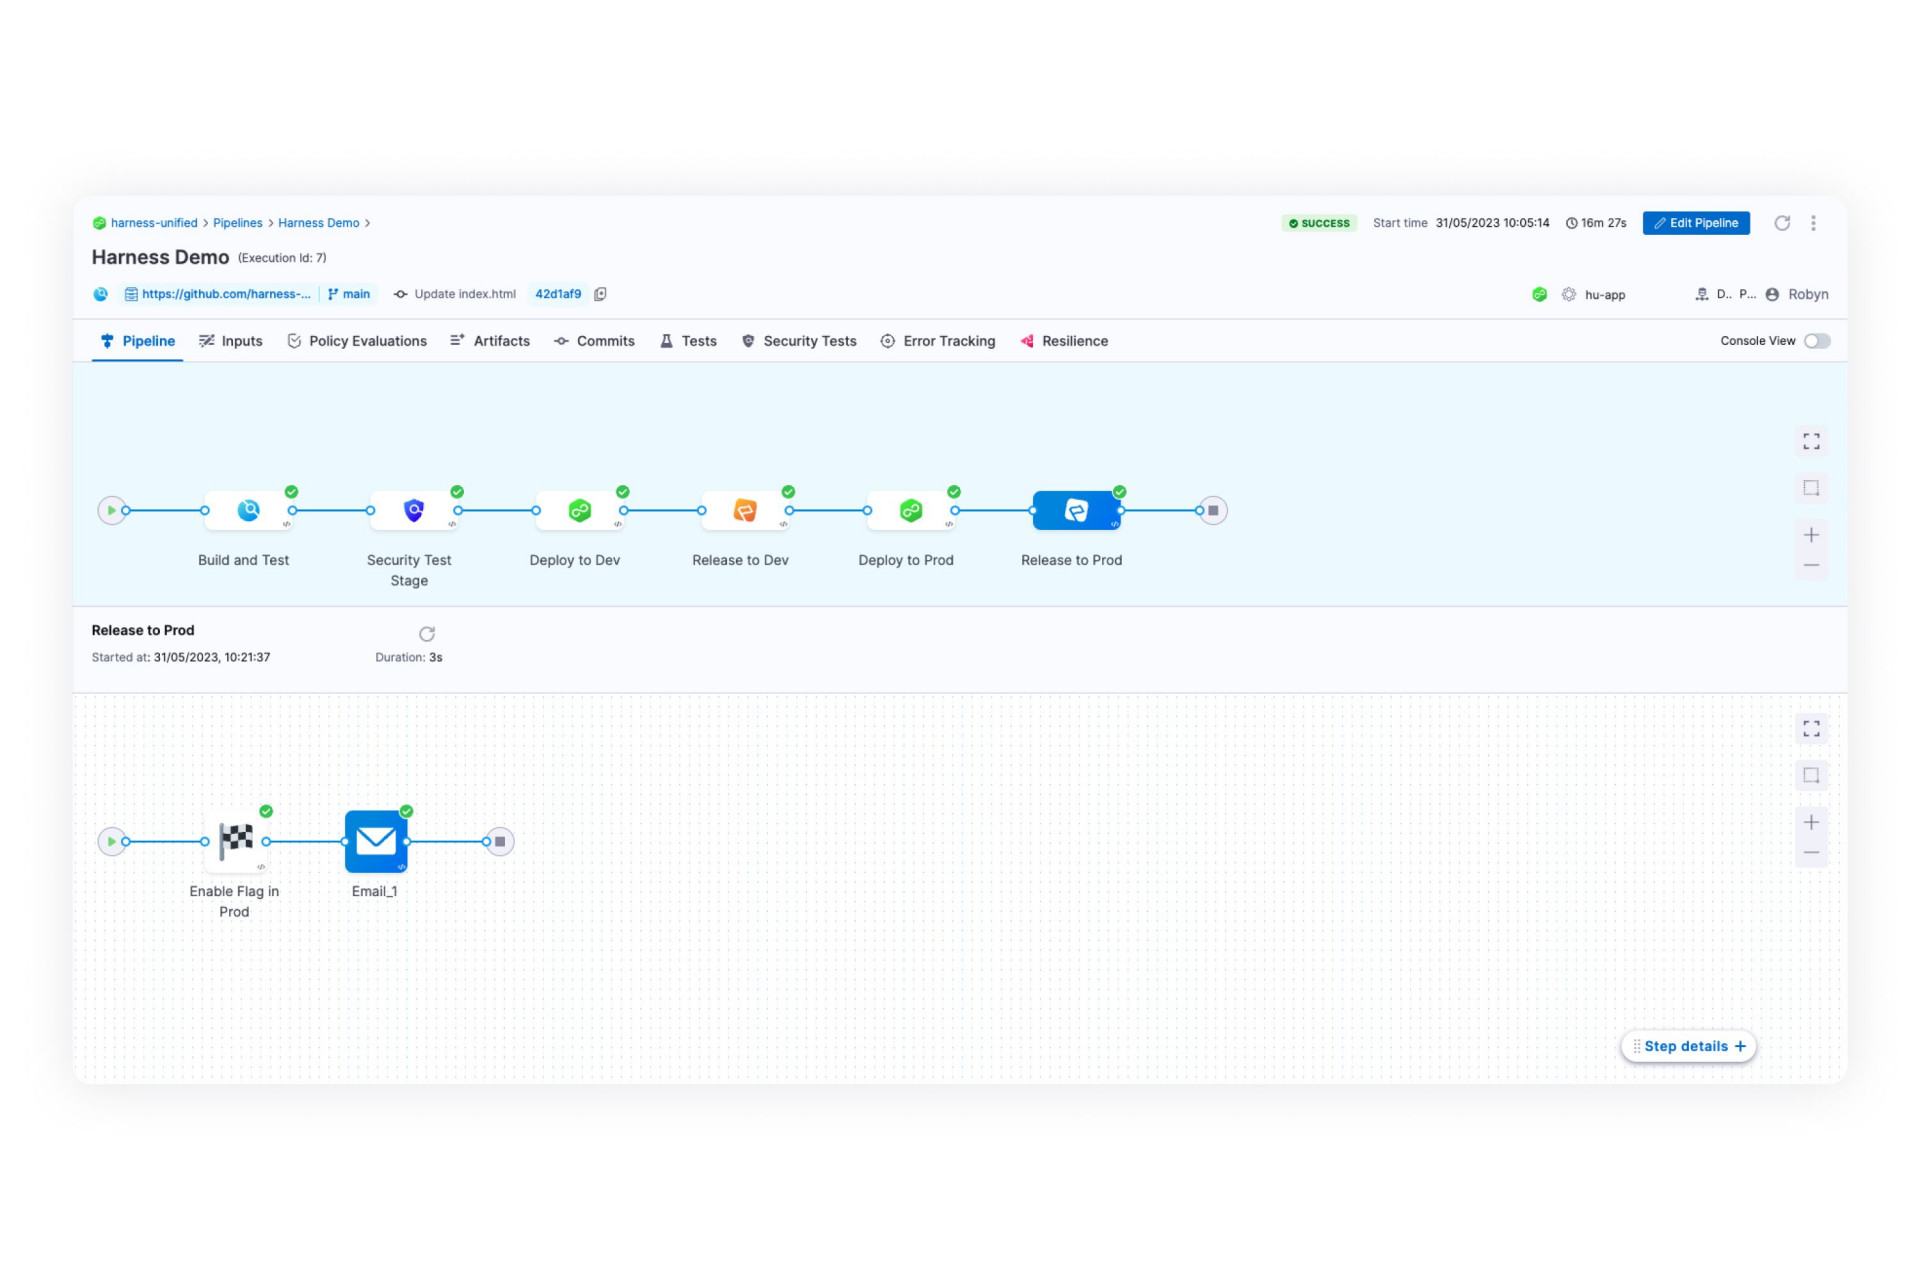This screenshot has height=1280, width=1920.
Task: Enable the Console View toggle
Action: [x=1817, y=341]
